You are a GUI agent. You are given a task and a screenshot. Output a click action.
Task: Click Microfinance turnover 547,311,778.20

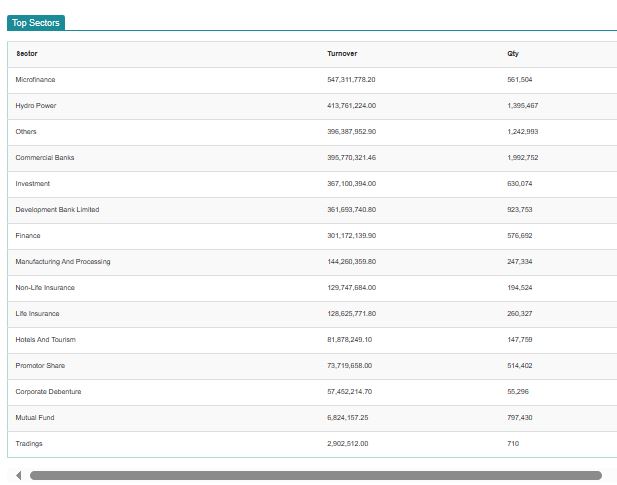click(x=351, y=80)
